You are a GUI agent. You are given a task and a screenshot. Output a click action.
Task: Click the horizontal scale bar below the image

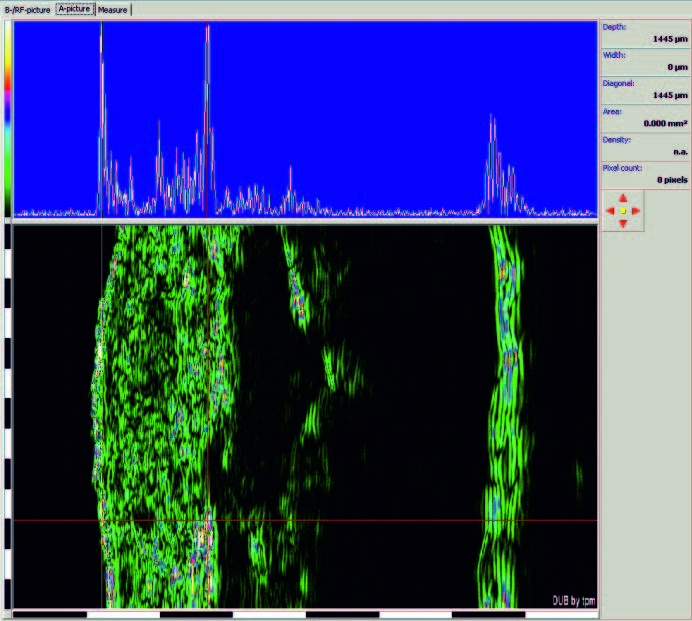pyautogui.click(x=300, y=614)
